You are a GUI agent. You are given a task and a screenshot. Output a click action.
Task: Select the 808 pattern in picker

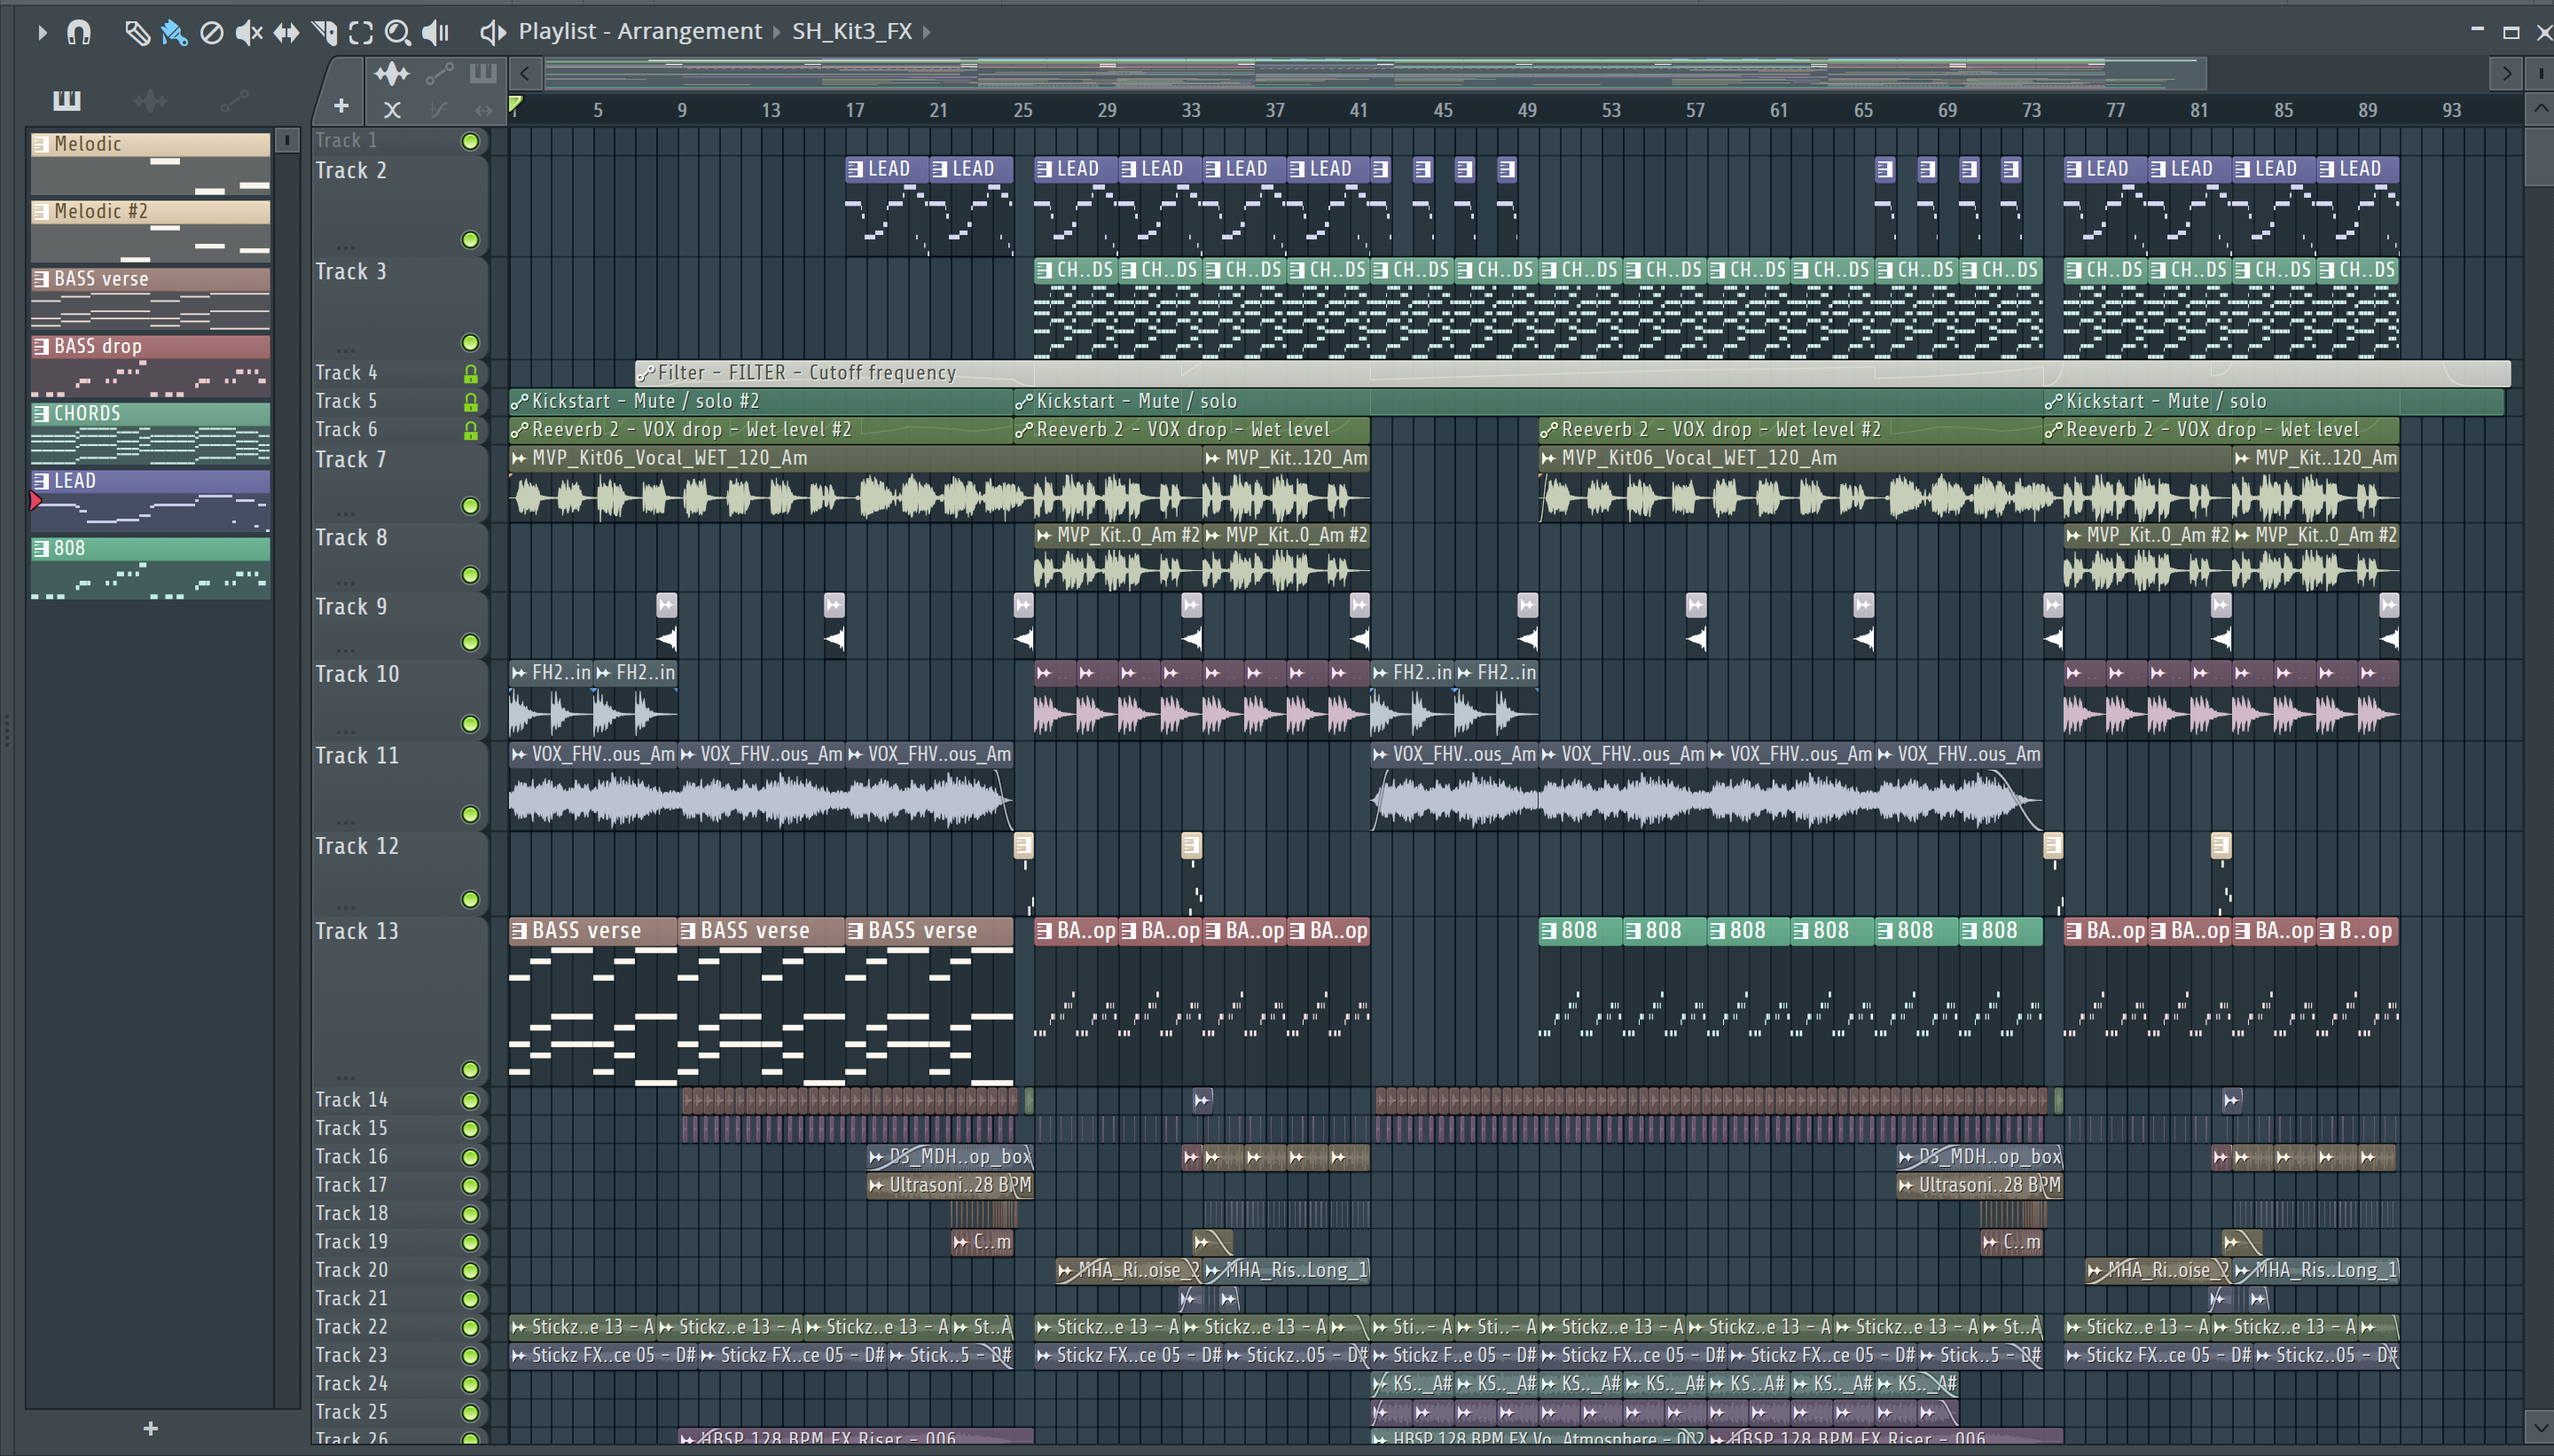click(x=150, y=568)
